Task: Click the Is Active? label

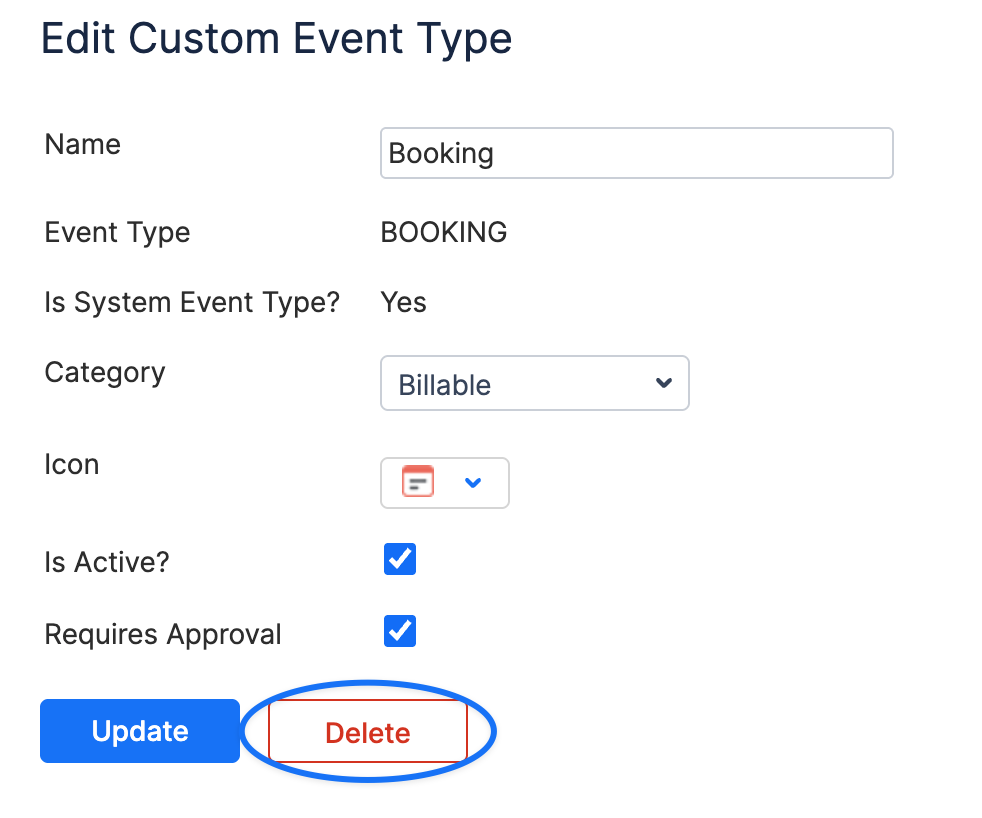Action: click(x=106, y=562)
